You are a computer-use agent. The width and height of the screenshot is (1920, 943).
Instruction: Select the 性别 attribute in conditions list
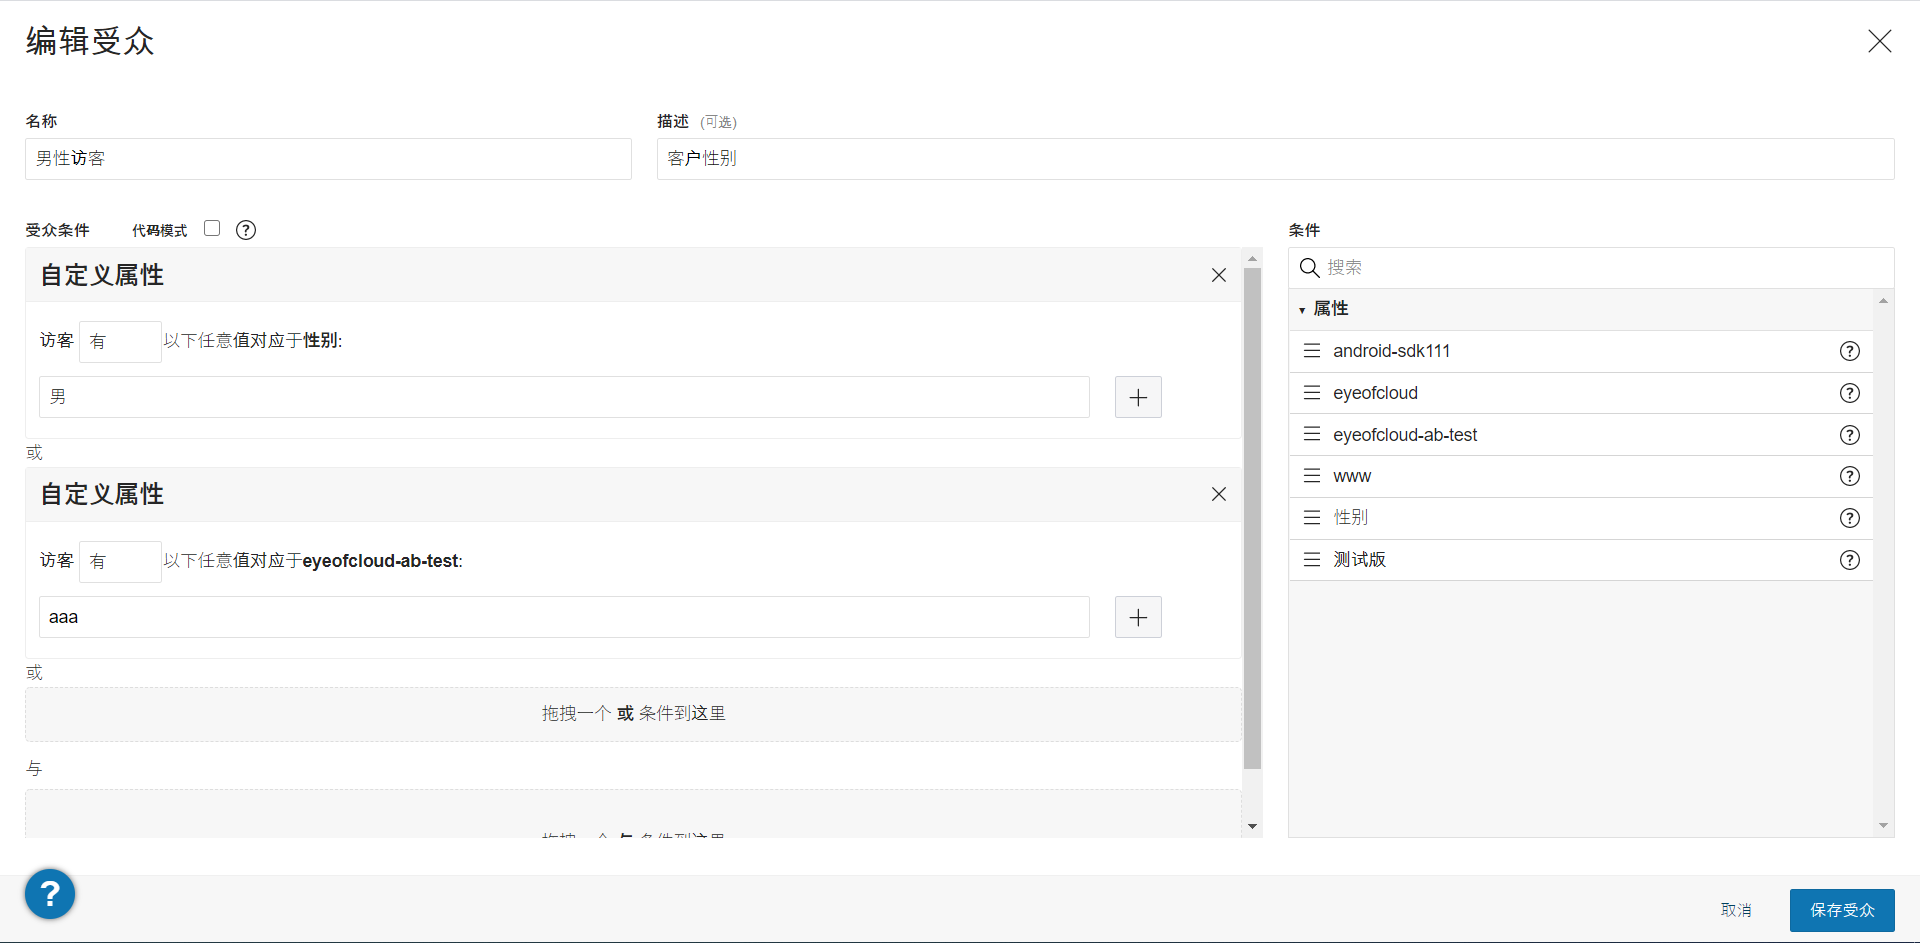(1580, 518)
